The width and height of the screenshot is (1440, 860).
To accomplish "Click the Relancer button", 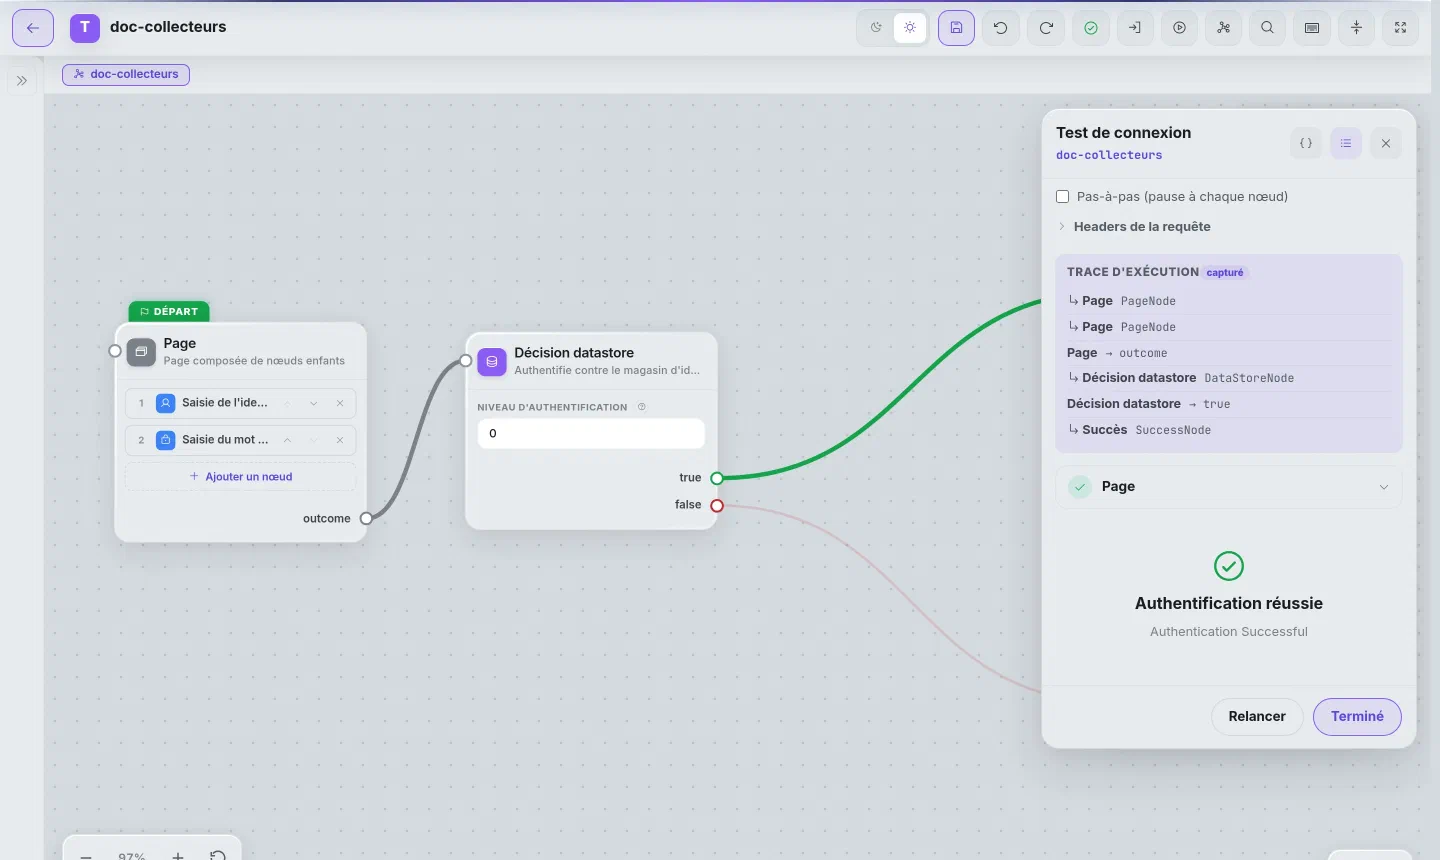I will (1257, 717).
